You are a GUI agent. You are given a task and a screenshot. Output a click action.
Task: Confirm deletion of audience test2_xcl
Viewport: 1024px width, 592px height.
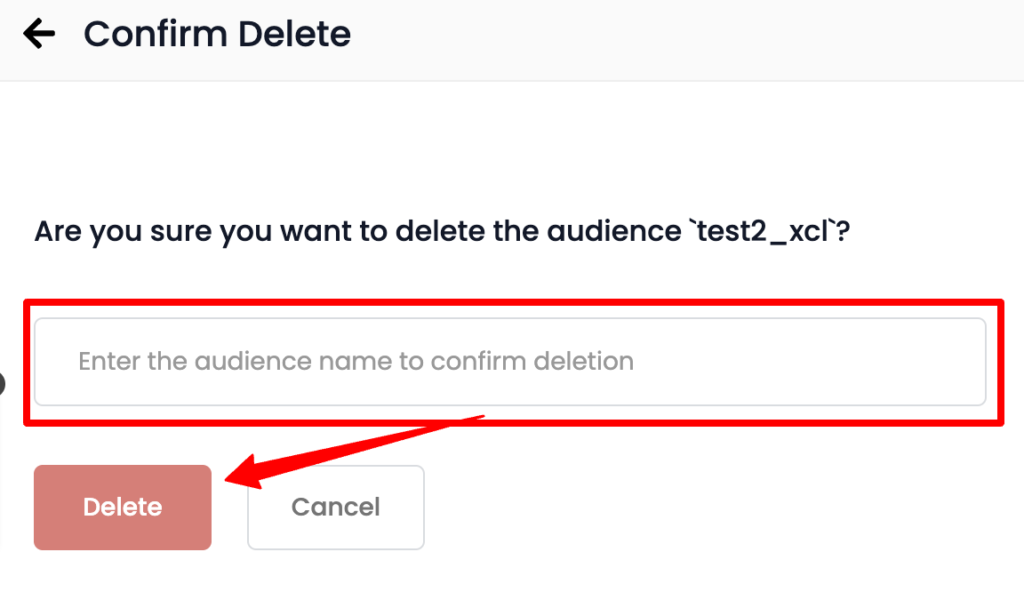pos(122,507)
